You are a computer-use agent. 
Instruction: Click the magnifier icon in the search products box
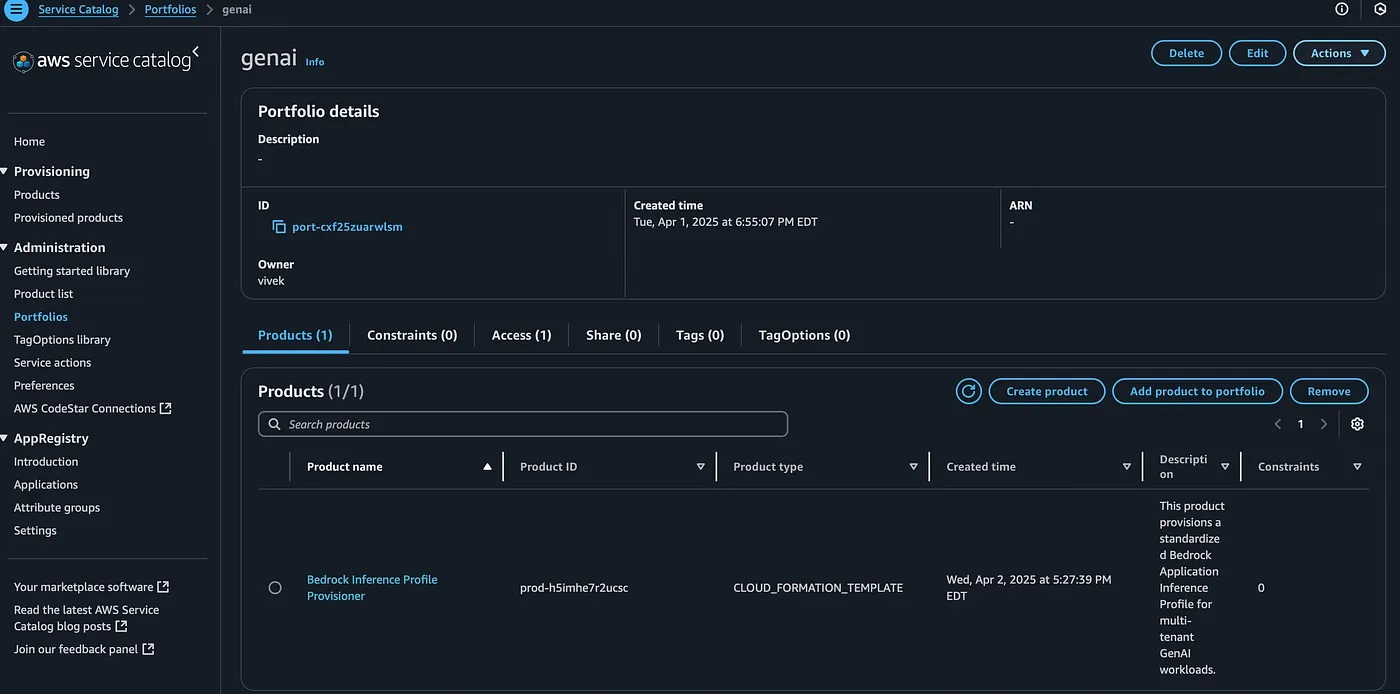275,424
